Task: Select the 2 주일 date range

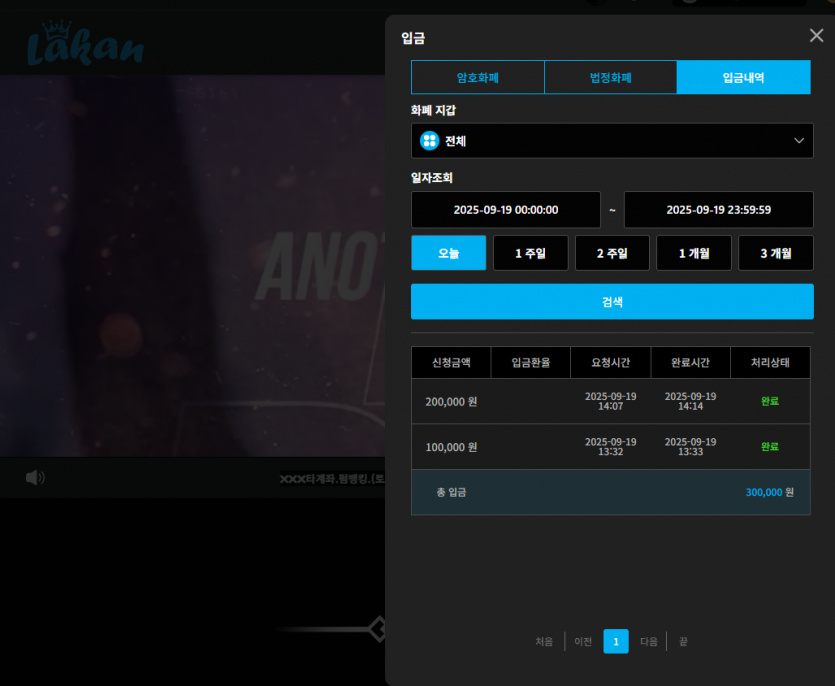Action: pyautogui.click(x=612, y=253)
